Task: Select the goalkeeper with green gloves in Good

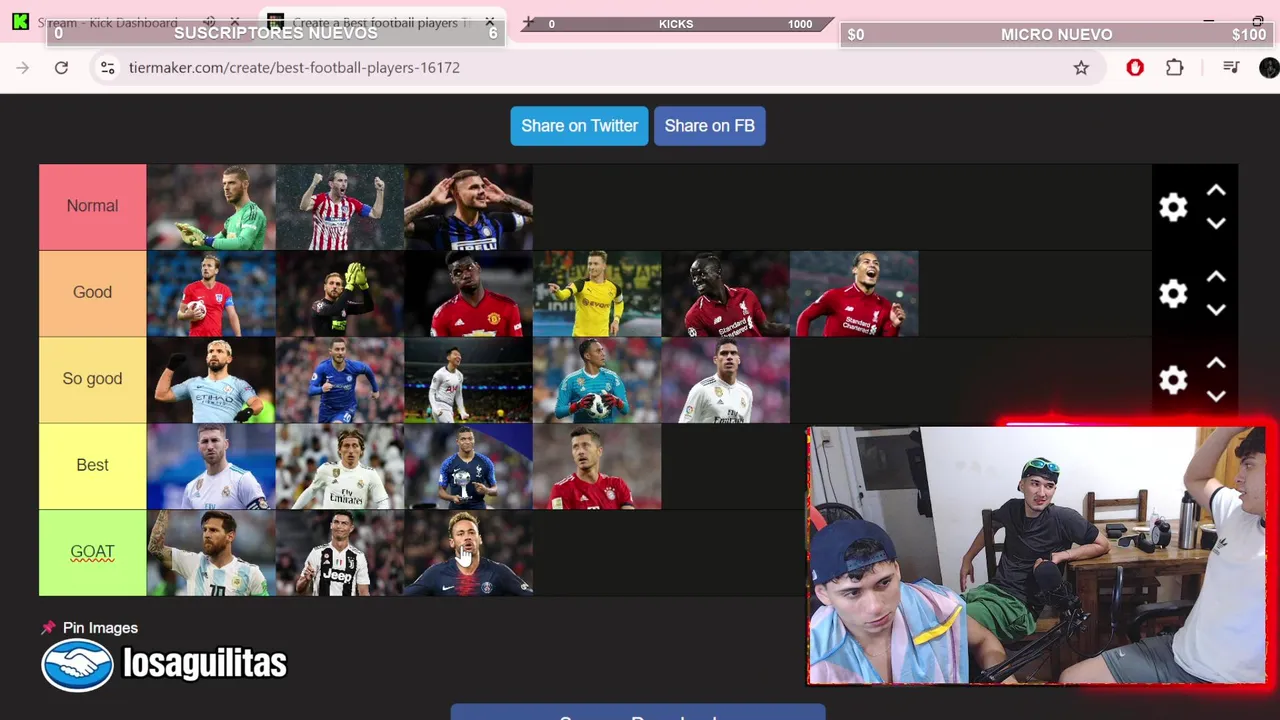Action: click(x=340, y=294)
